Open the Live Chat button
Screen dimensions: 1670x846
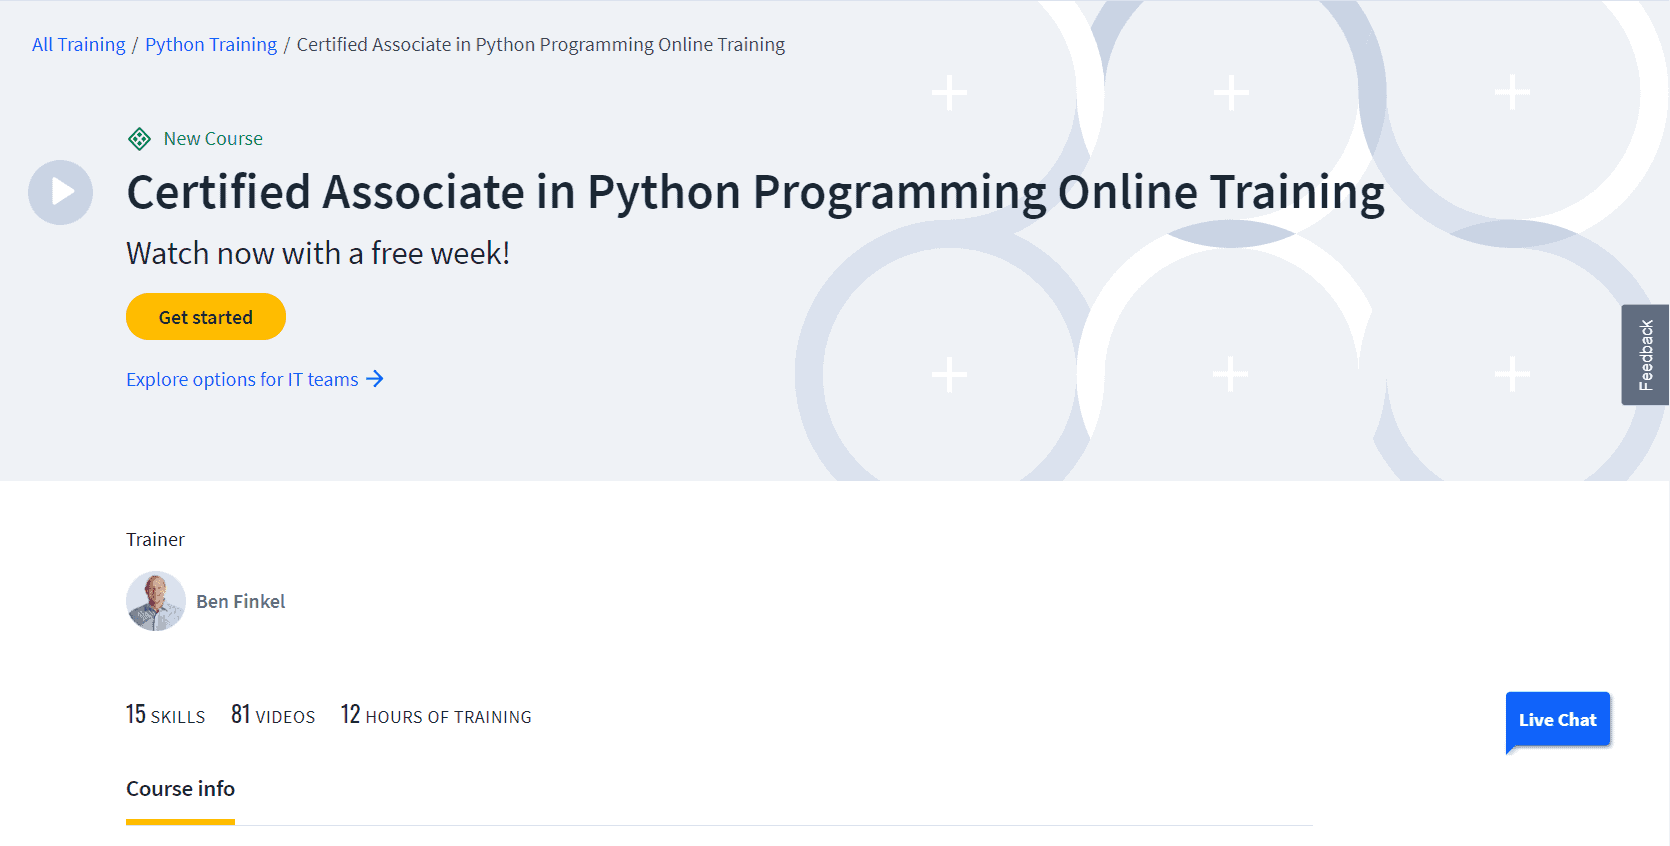[x=1557, y=720]
